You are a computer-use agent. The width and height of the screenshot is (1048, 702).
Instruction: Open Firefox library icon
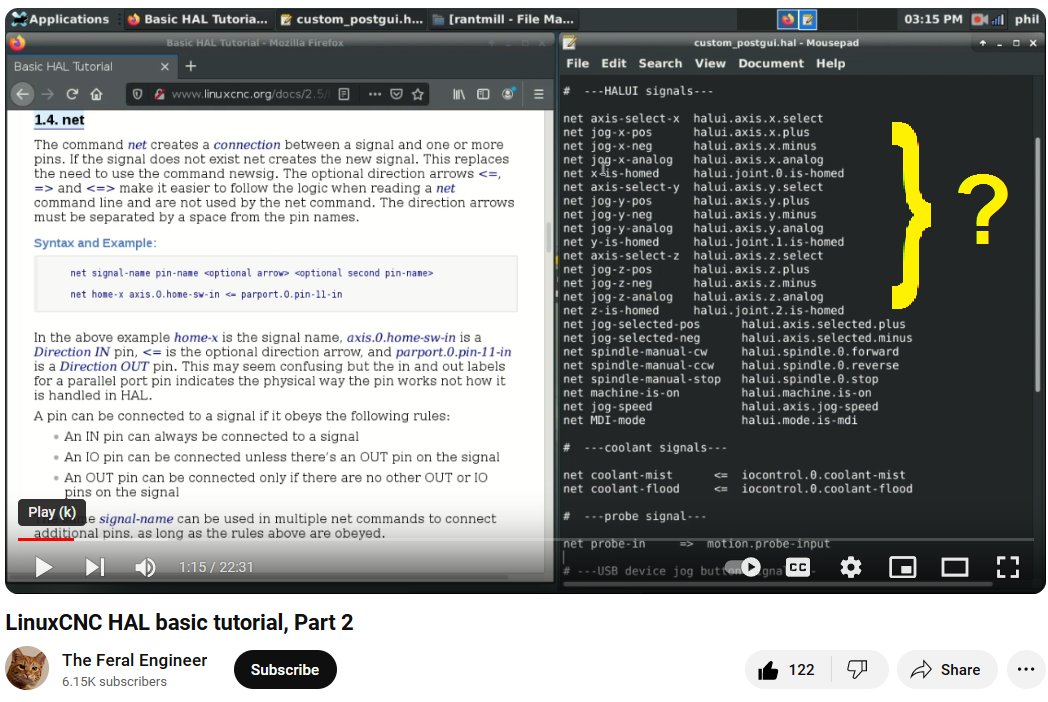459,94
